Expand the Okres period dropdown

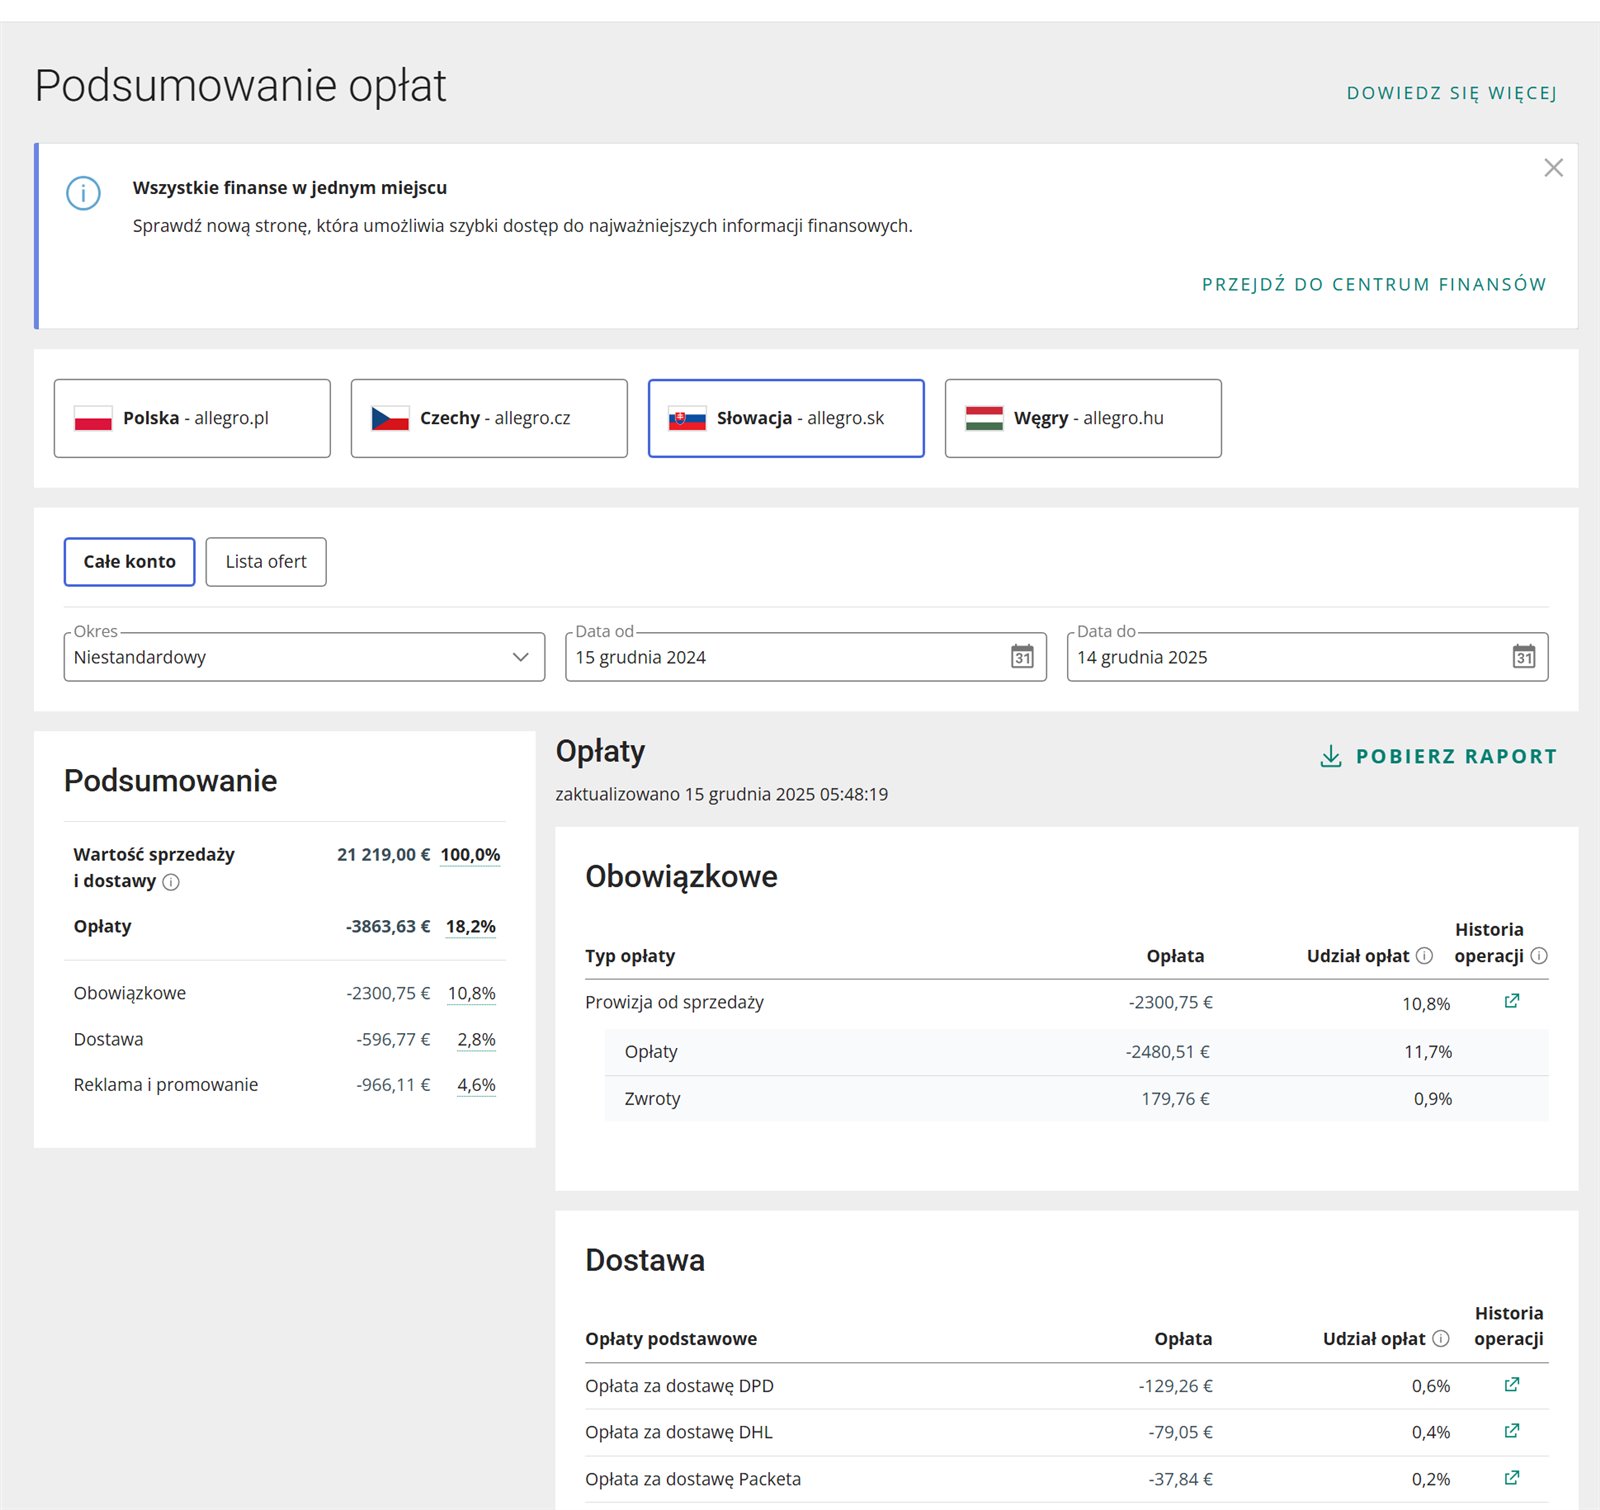[x=304, y=657]
